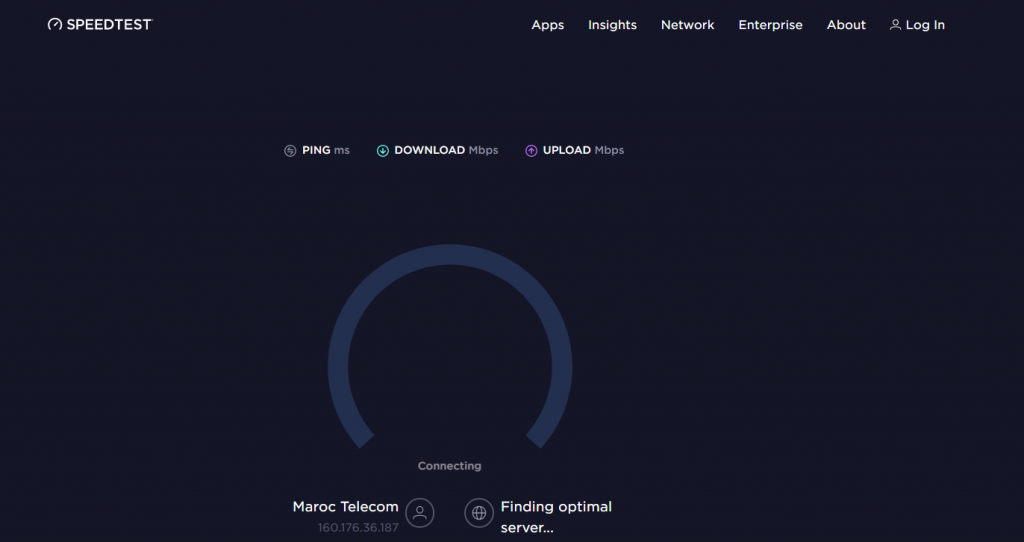The image size is (1024, 542).
Task: Click the grey ping icon
Action: coord(290,151)
